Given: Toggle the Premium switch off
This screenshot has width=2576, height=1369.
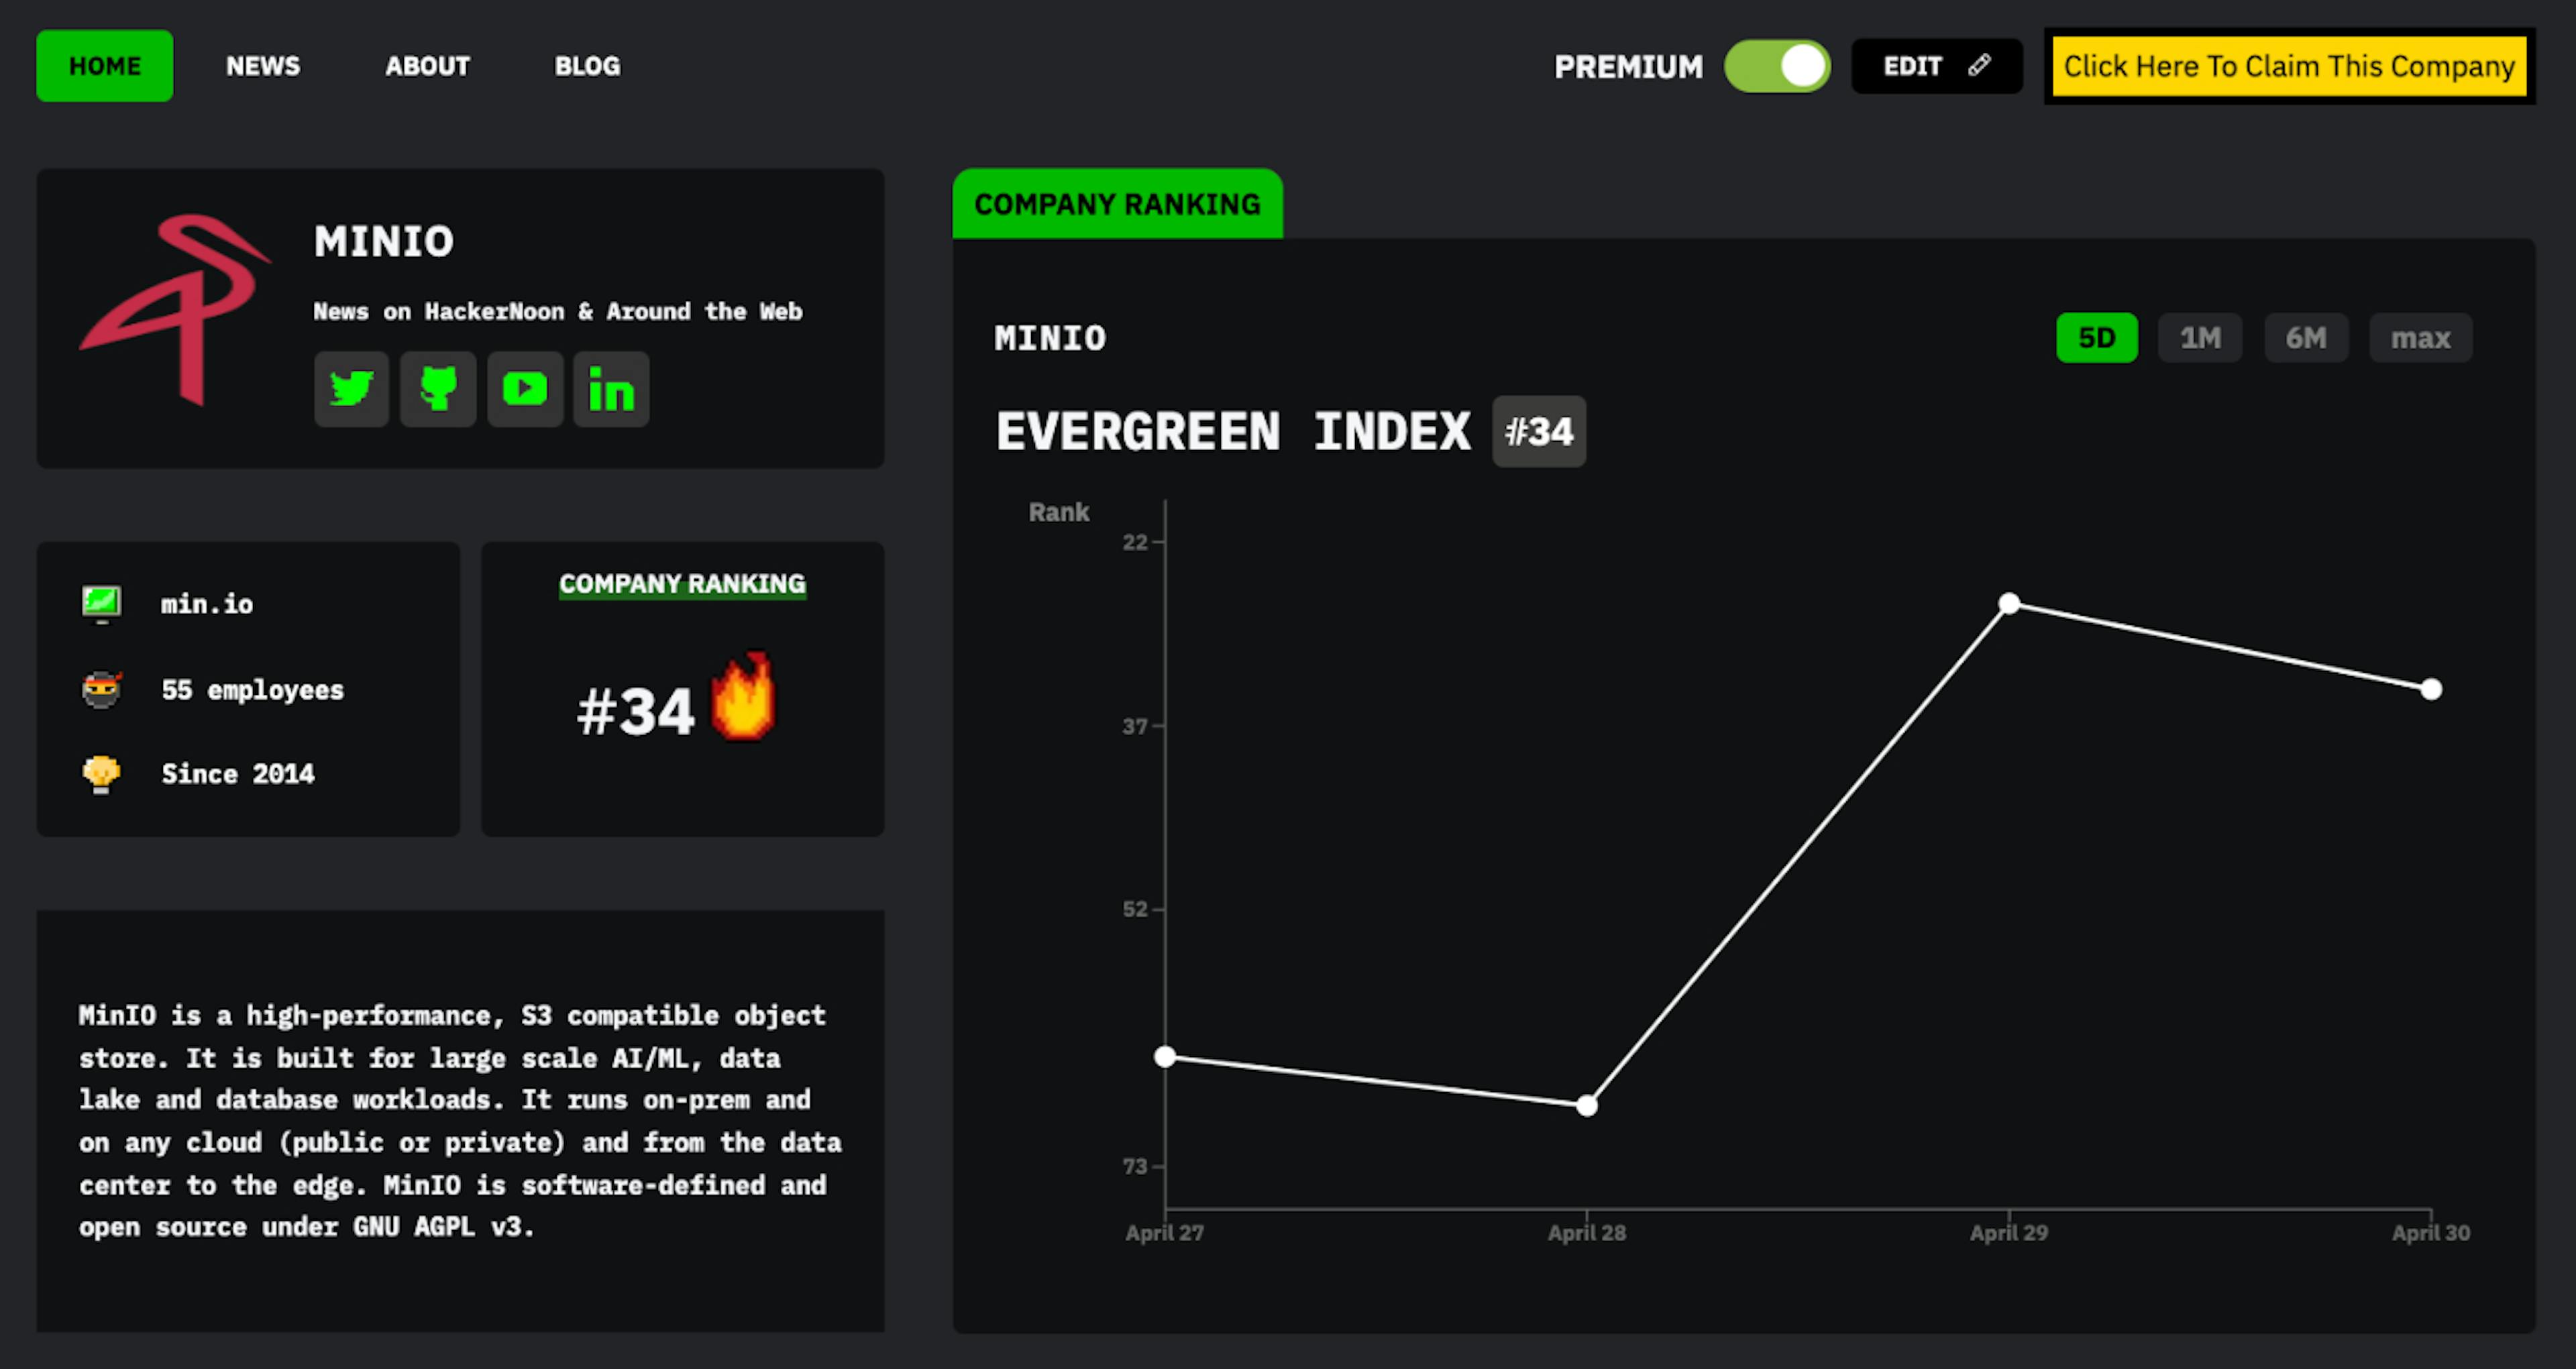Looking at the screenshot, I should (1777, 67).
